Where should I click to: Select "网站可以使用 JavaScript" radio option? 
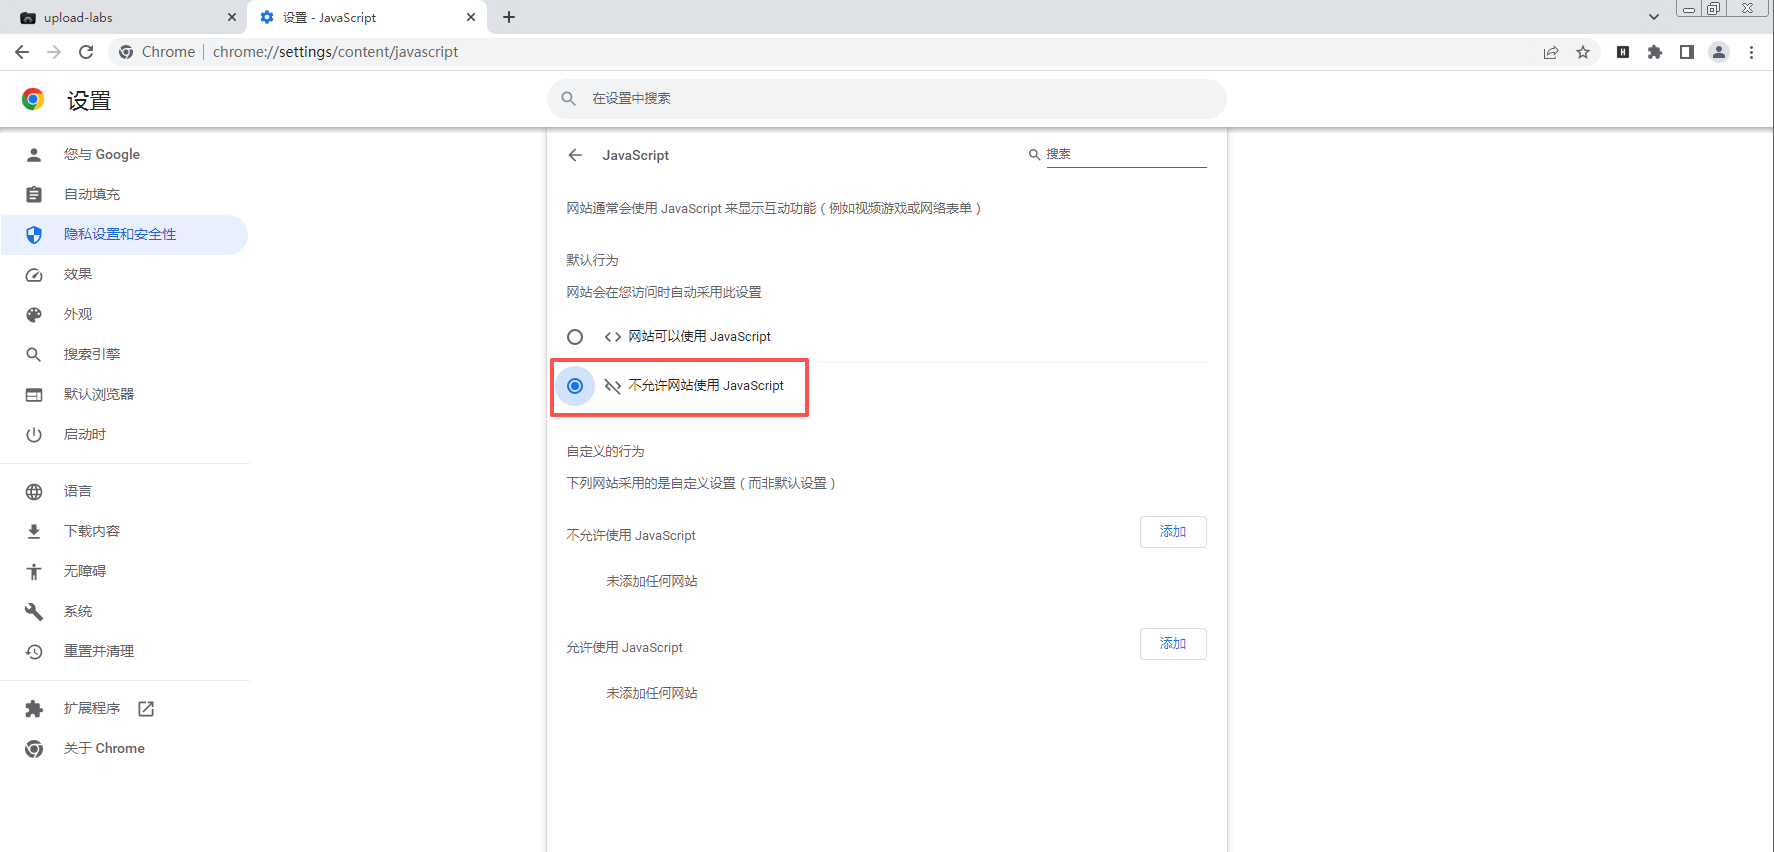click(575, 337)
